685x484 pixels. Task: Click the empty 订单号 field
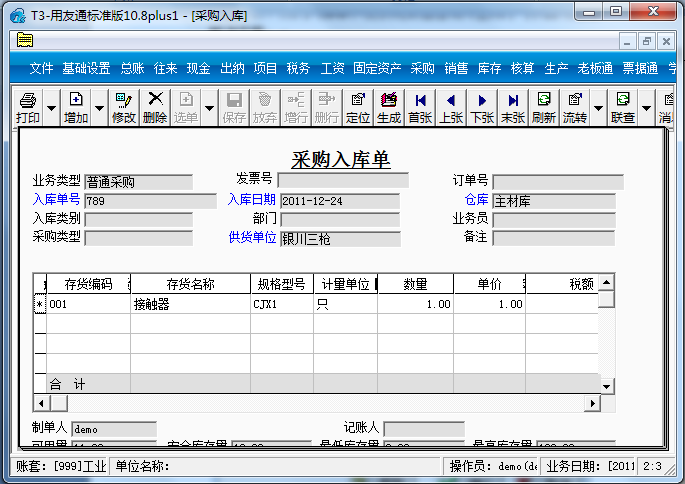(x=558, y=182)
